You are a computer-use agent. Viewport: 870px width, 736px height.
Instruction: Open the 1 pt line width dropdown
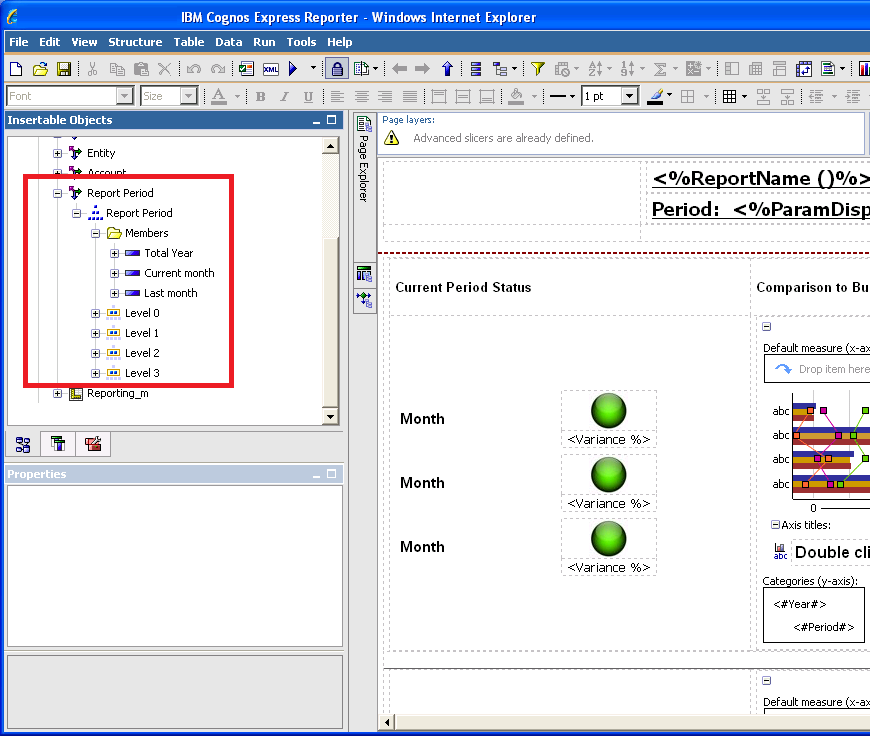629,96
